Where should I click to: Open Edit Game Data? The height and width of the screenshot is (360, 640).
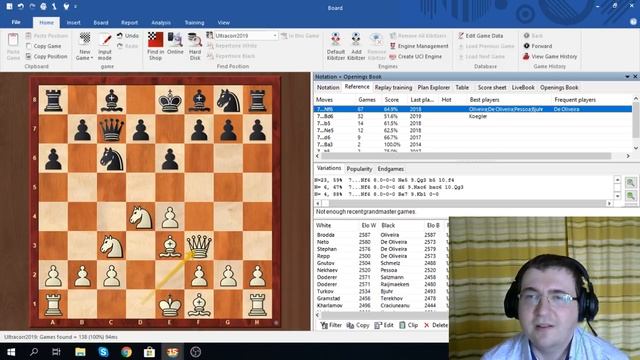pyautogui.click(x=480, y=36)
